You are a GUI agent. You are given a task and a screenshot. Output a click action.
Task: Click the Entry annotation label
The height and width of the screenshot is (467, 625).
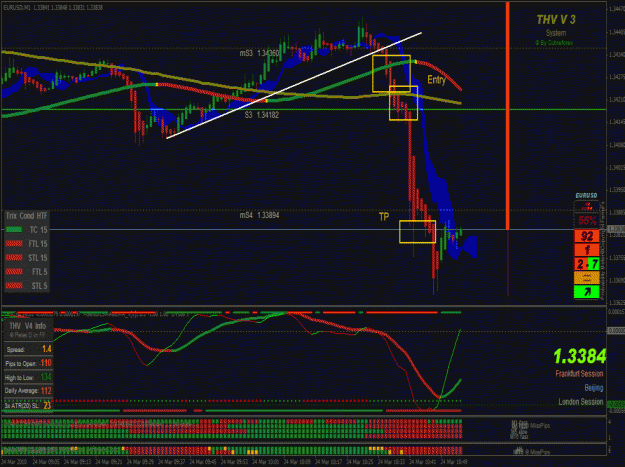tap(436, 80)
